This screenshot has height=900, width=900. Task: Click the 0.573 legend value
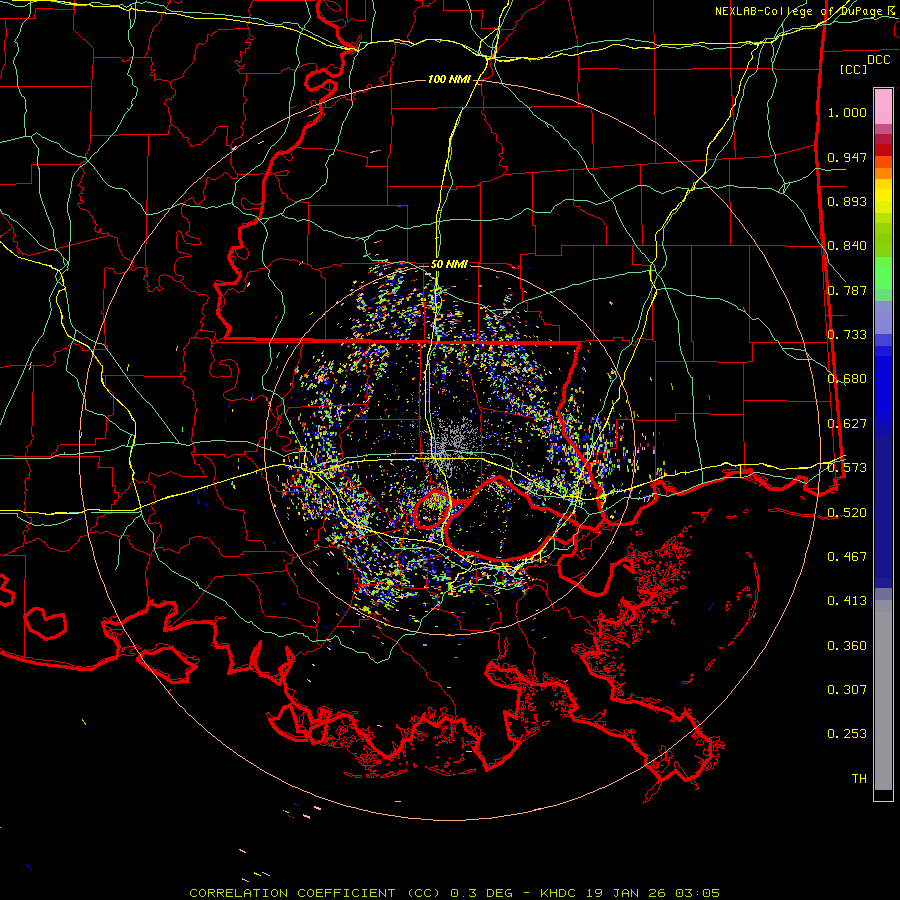pyautogui.click(x=847, y=468)
